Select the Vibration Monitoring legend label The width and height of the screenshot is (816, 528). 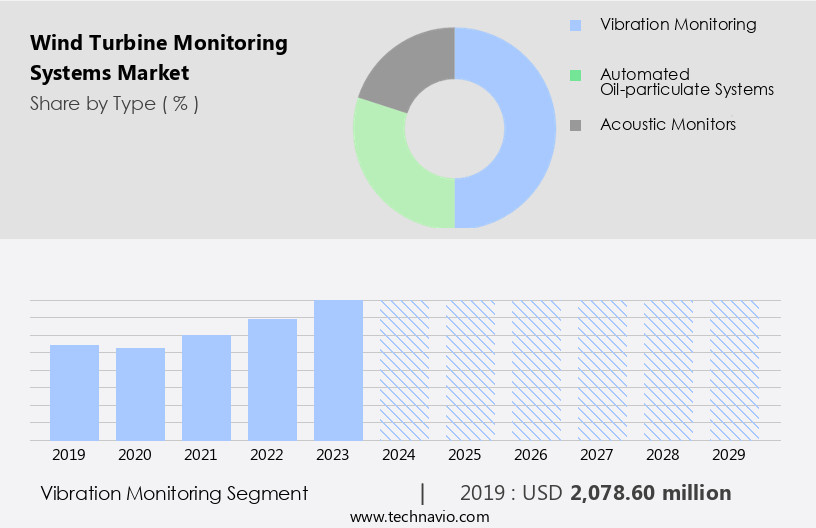click(x=677, y=25)
